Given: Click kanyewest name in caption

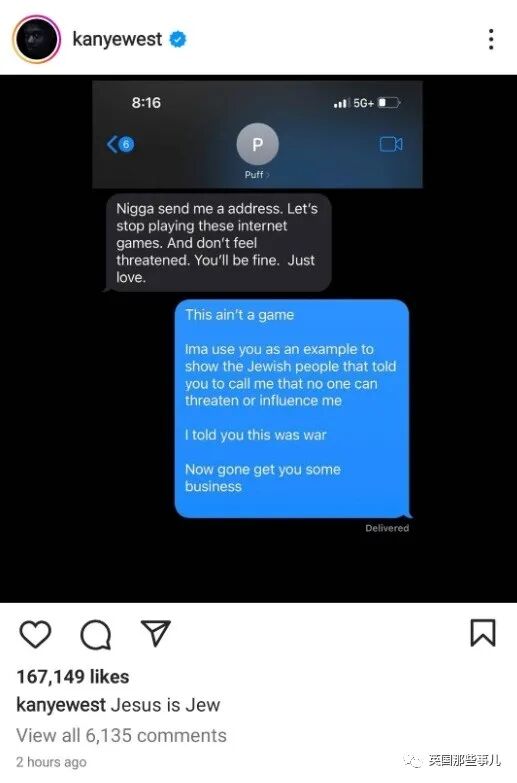Looking at the screenshot, I should pyautogui.click(x=61, y=705).
